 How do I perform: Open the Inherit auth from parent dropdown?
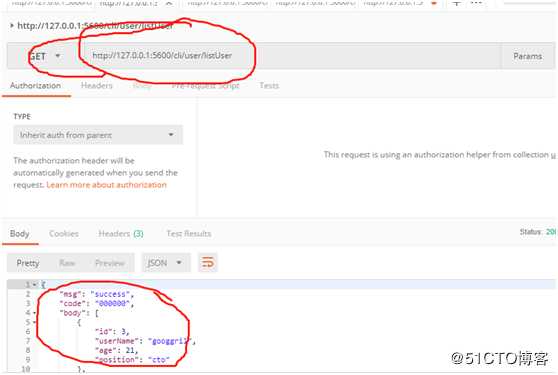point(98,135)
